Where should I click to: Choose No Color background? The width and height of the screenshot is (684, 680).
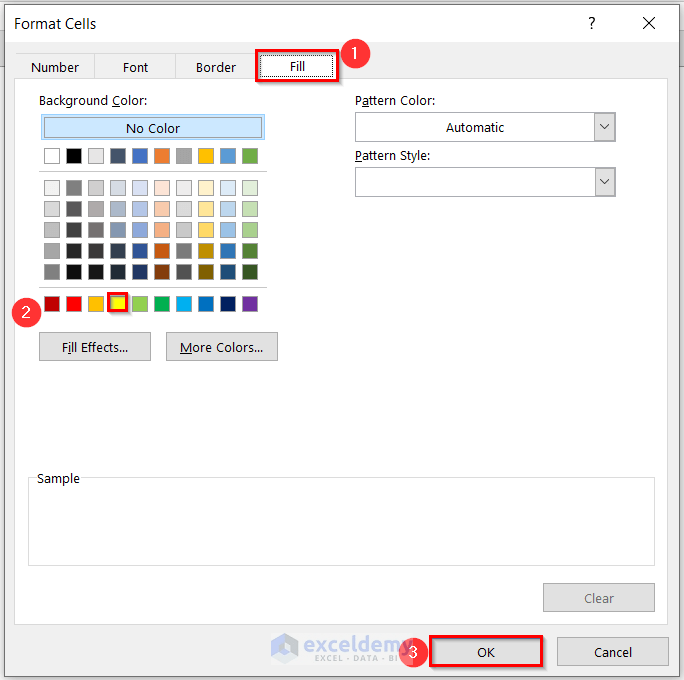tap(153, 128)
